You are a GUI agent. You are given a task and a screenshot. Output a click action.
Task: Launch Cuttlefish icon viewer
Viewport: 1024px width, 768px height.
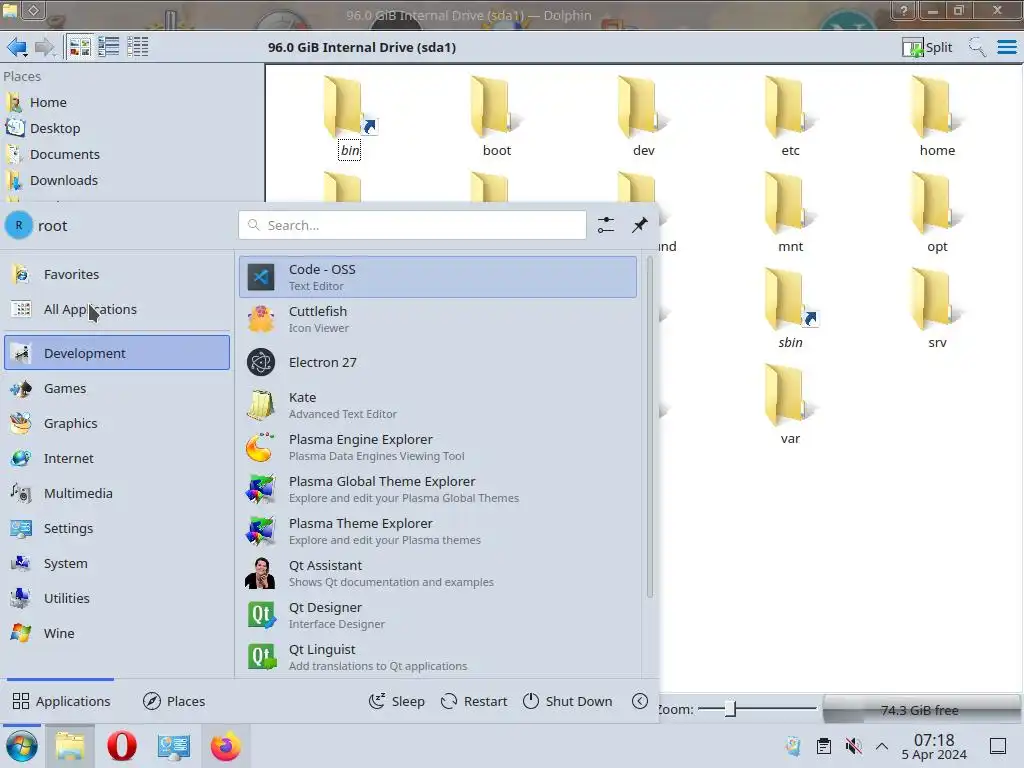[438, 319]
